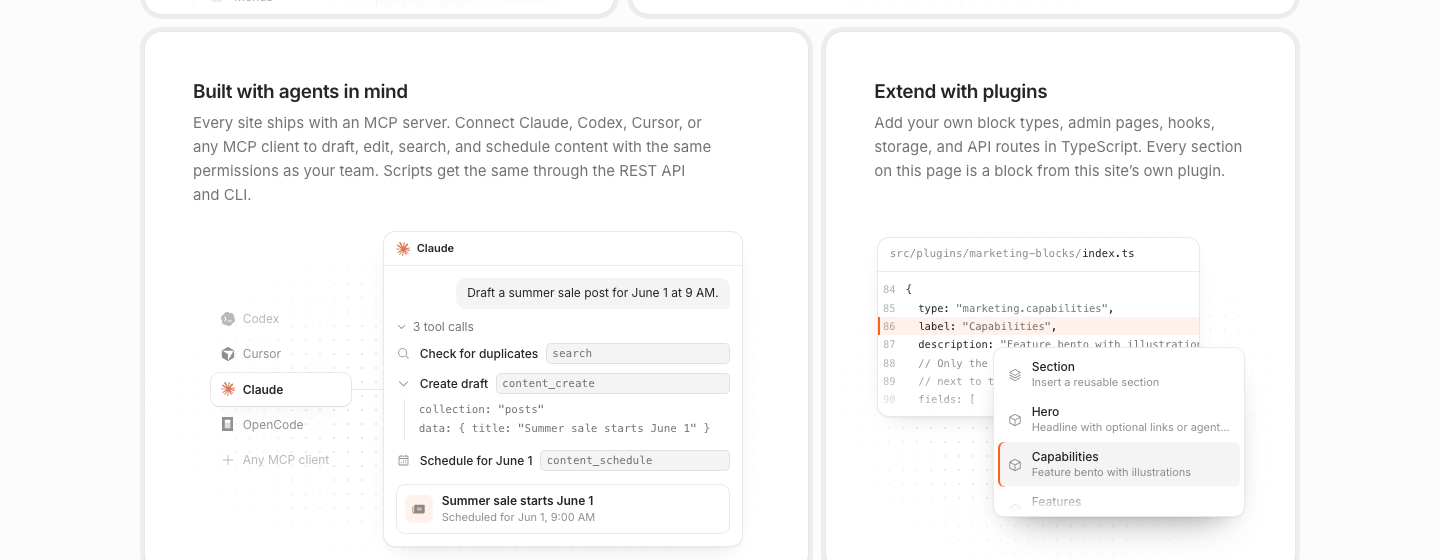1440x560 pixels.
Task: Choose the Section block menu entry
Action: click(1119, 374)
